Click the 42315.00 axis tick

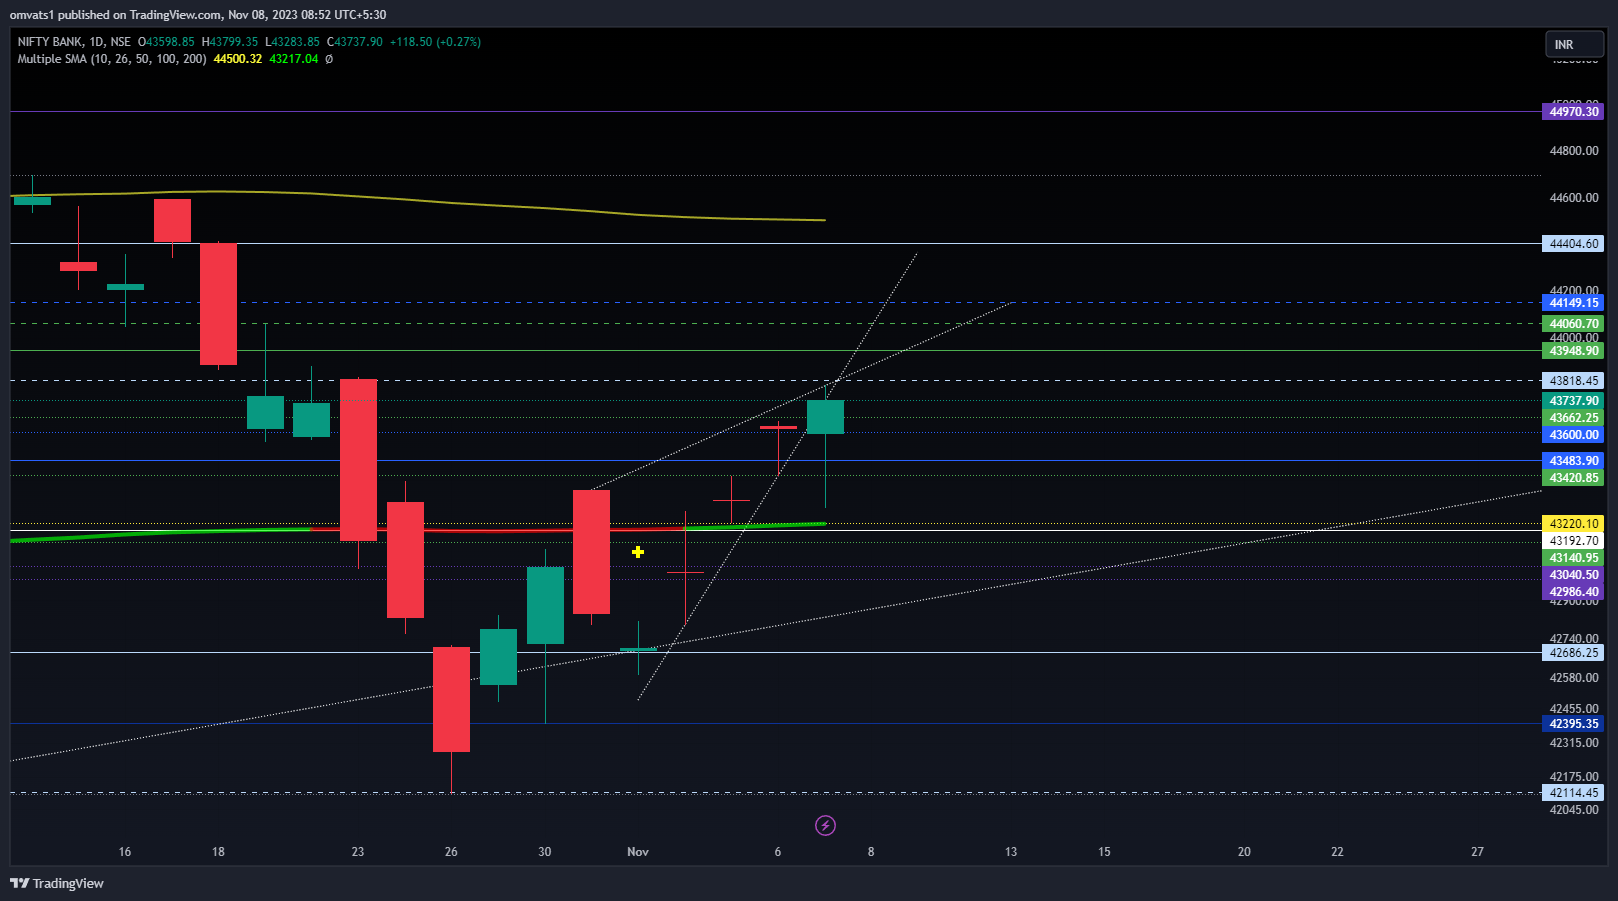1574,743
